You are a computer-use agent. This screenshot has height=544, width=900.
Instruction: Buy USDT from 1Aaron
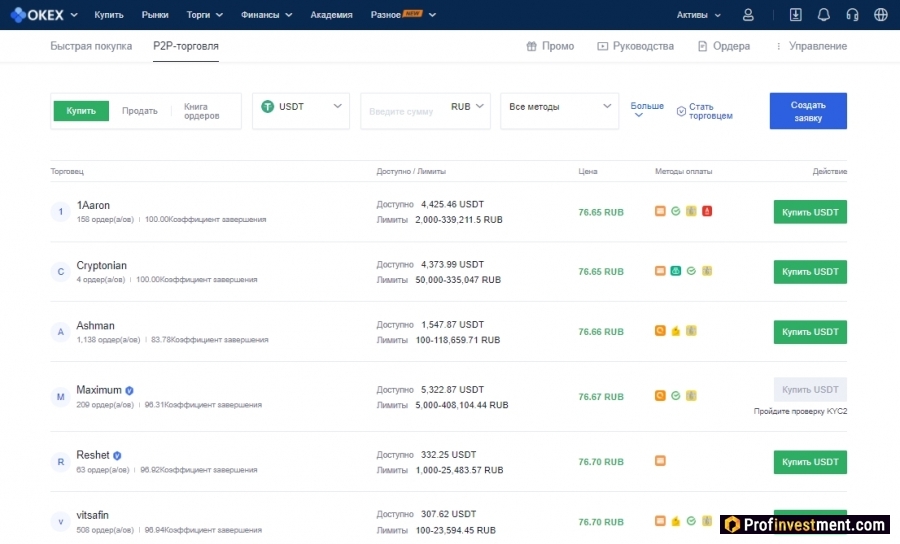click(810, 212)
